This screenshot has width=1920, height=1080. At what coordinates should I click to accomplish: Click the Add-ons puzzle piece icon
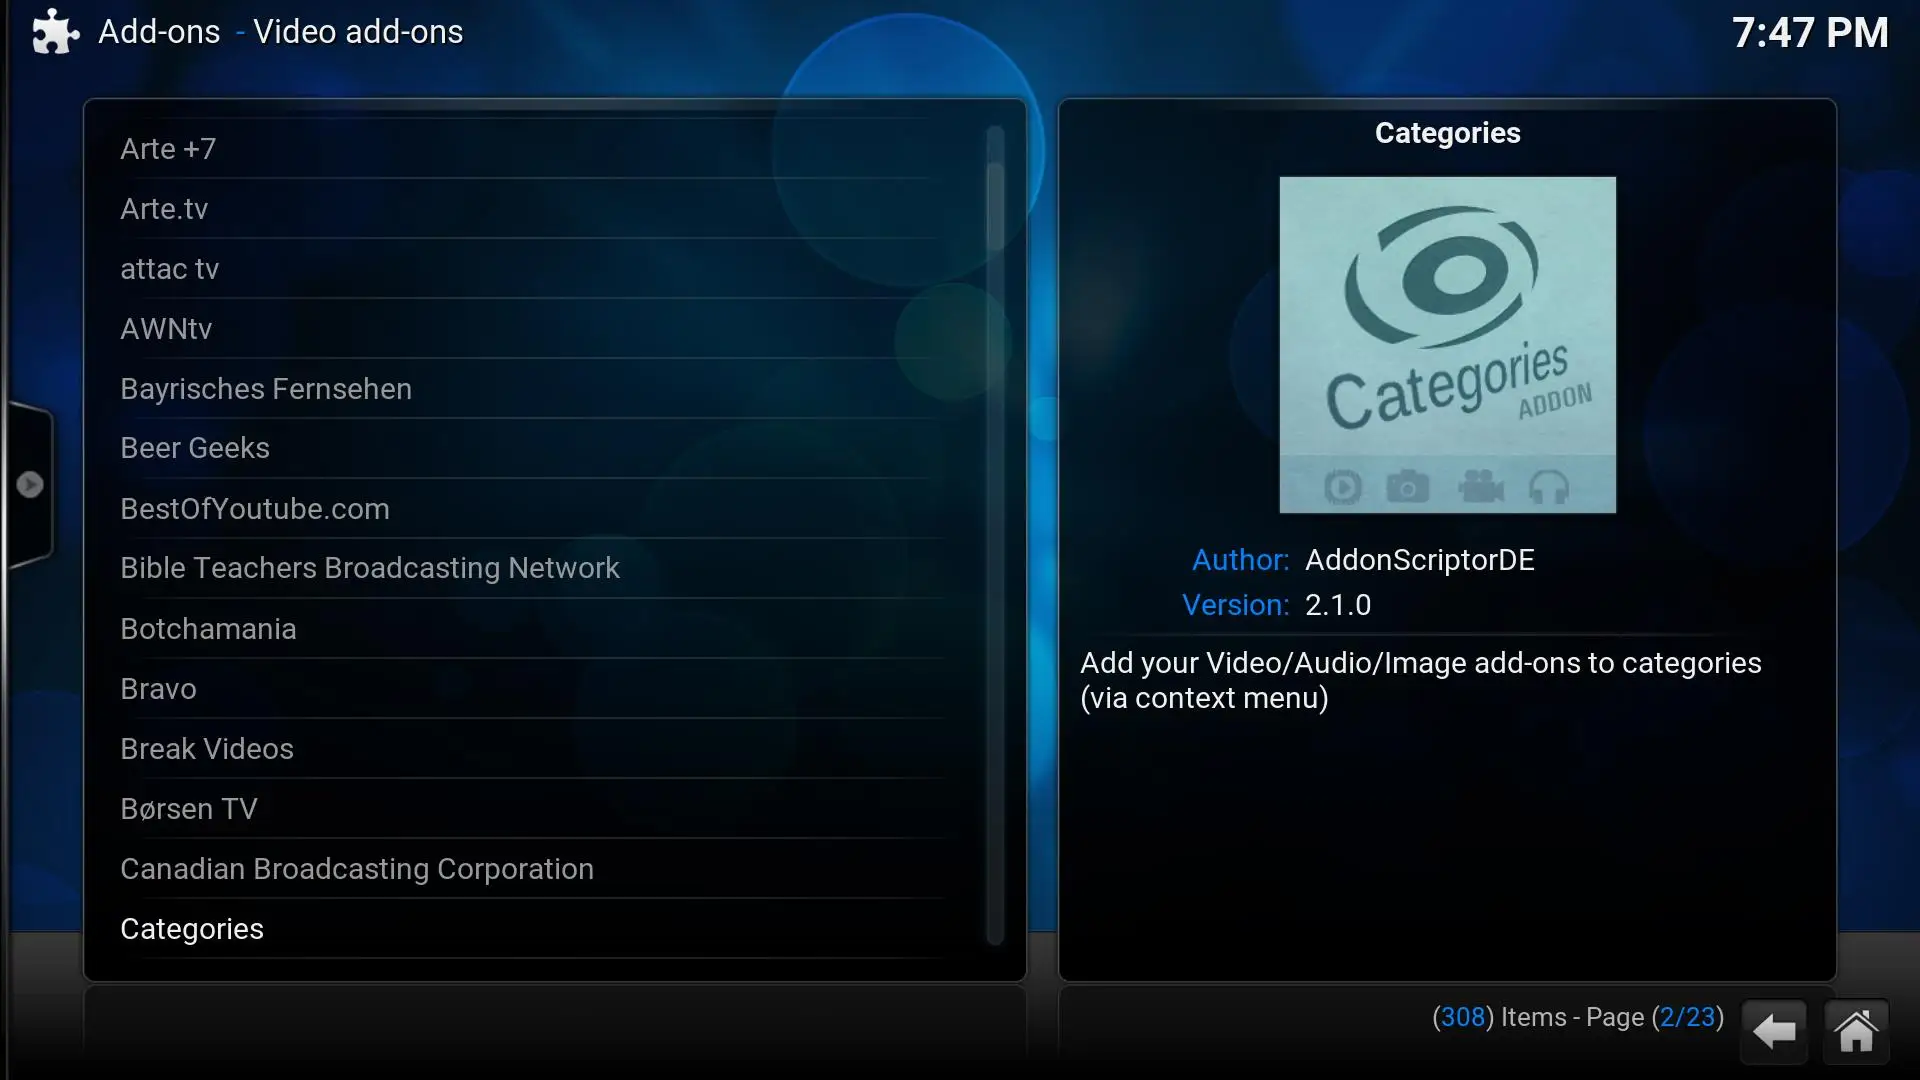55,32
